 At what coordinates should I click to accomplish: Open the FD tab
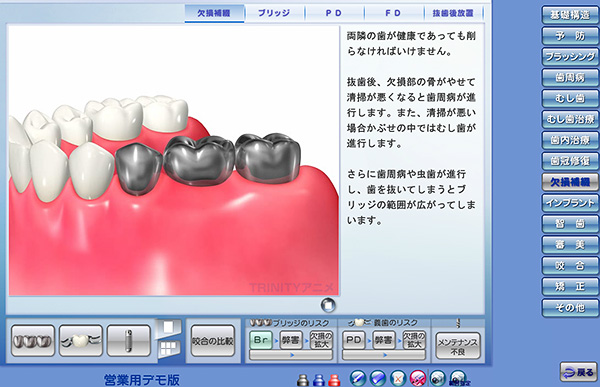click(x=393, y=13)
